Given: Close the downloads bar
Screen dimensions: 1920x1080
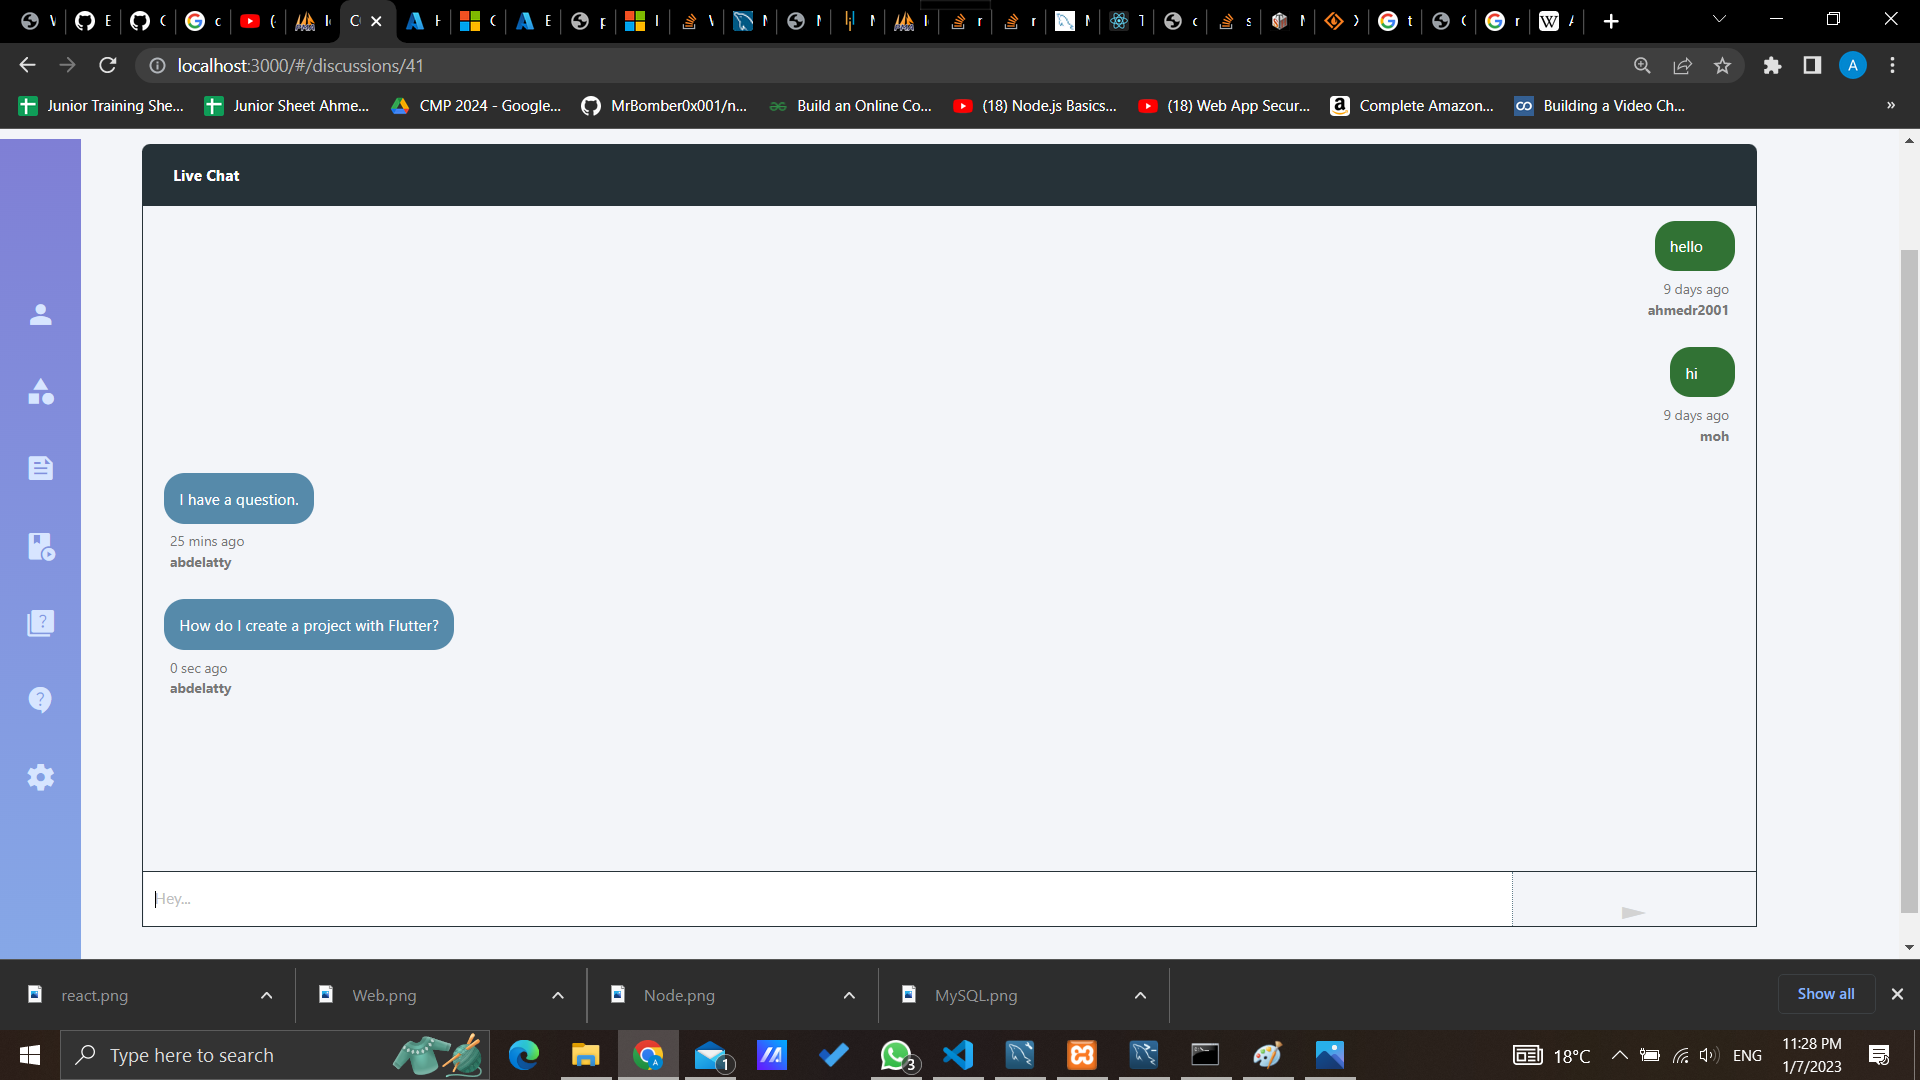Looking at the screenshot, I should tap(1897, 994).
